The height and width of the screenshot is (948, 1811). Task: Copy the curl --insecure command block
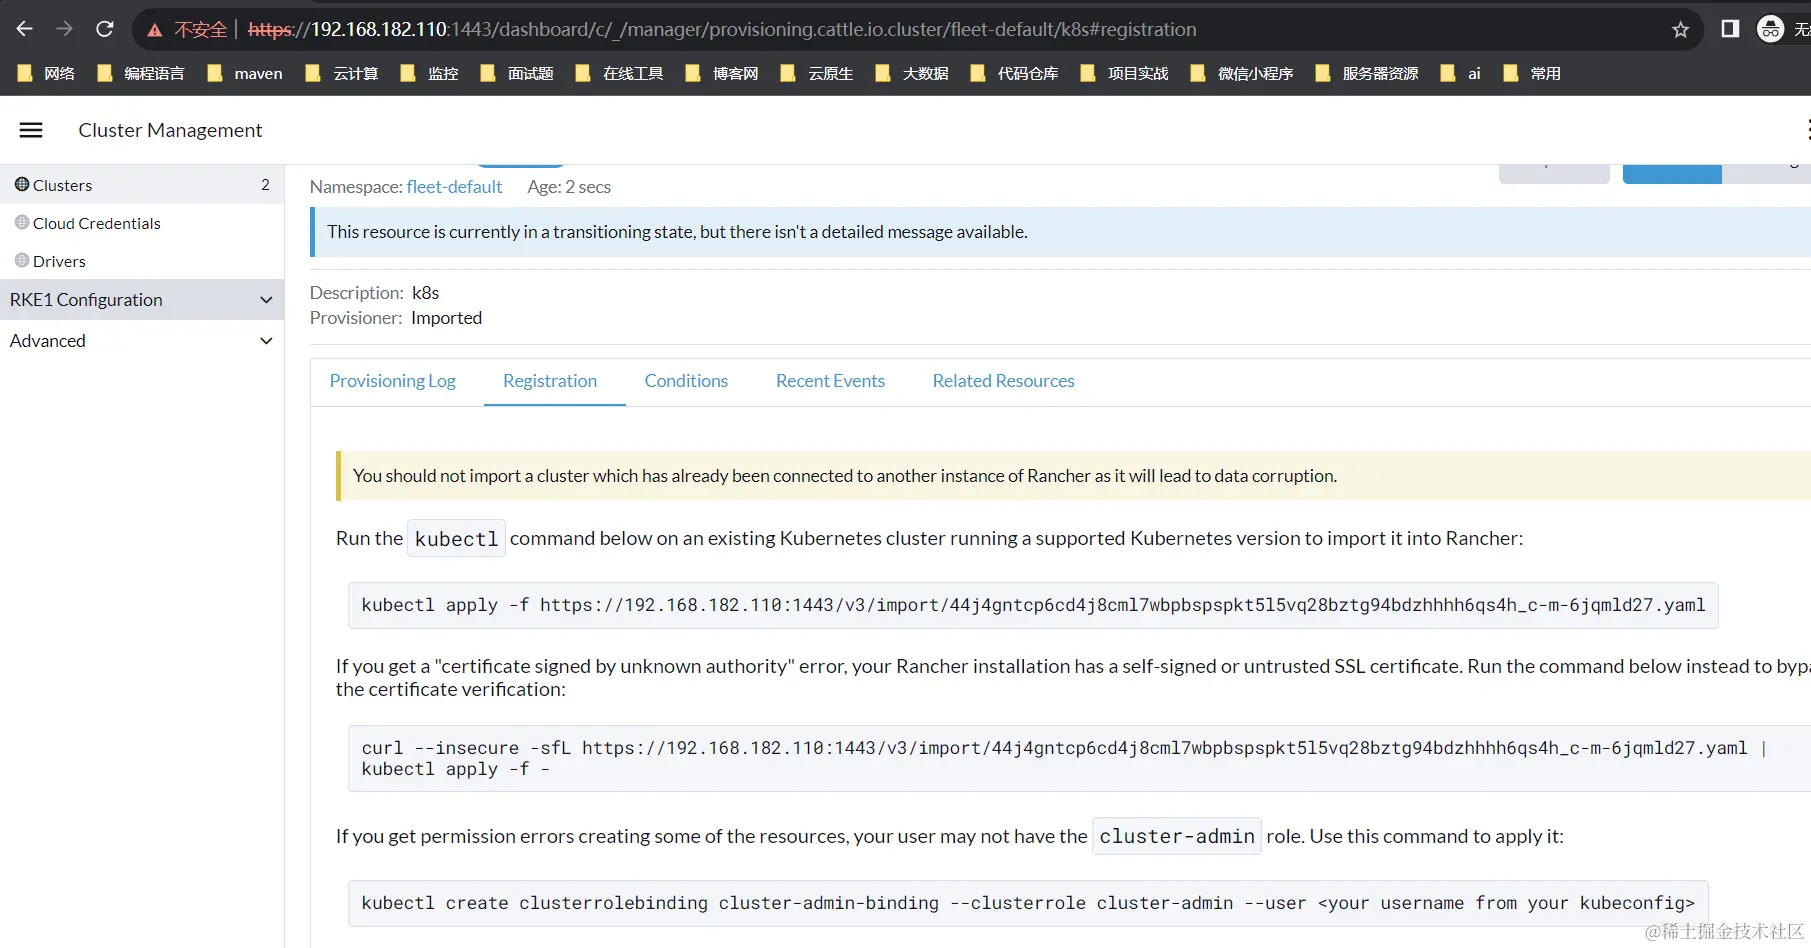[x=1079, y=758]
